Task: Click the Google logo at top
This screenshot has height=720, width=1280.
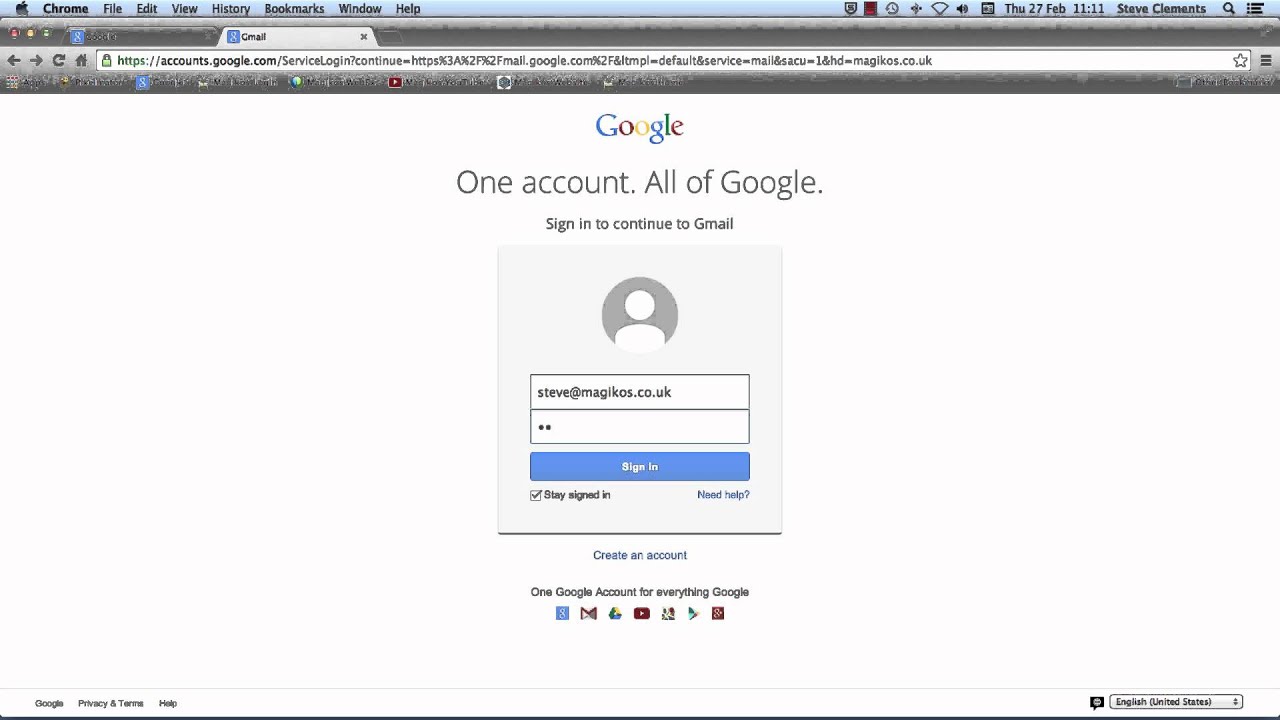Action: pos(639,127)
